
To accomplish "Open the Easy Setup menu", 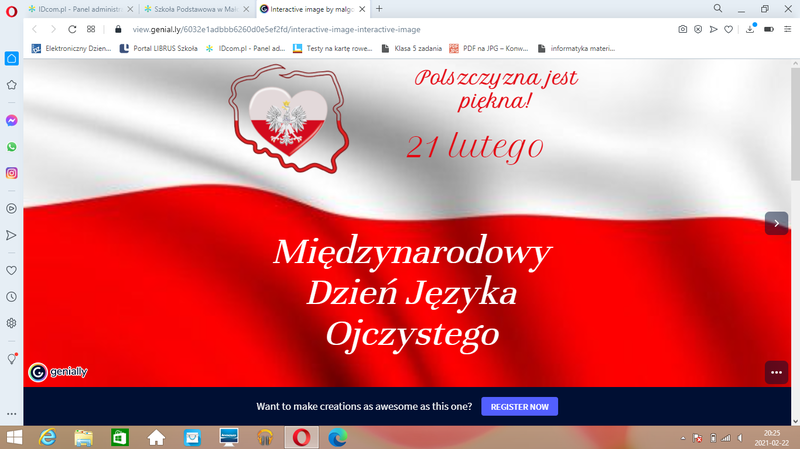I will click(x=787, y=29).
